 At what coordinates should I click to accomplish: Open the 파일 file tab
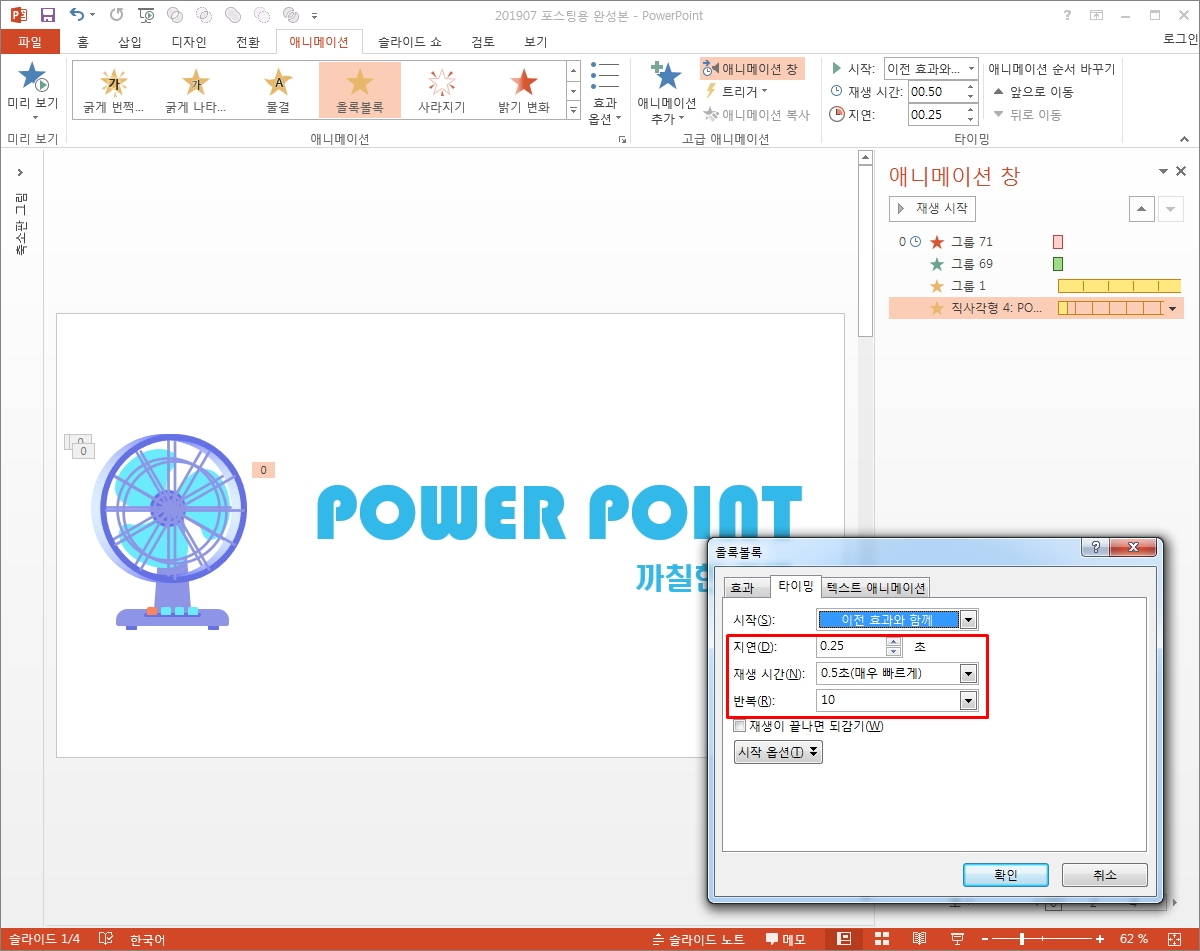pyautogui.click(x=30, y=42)
